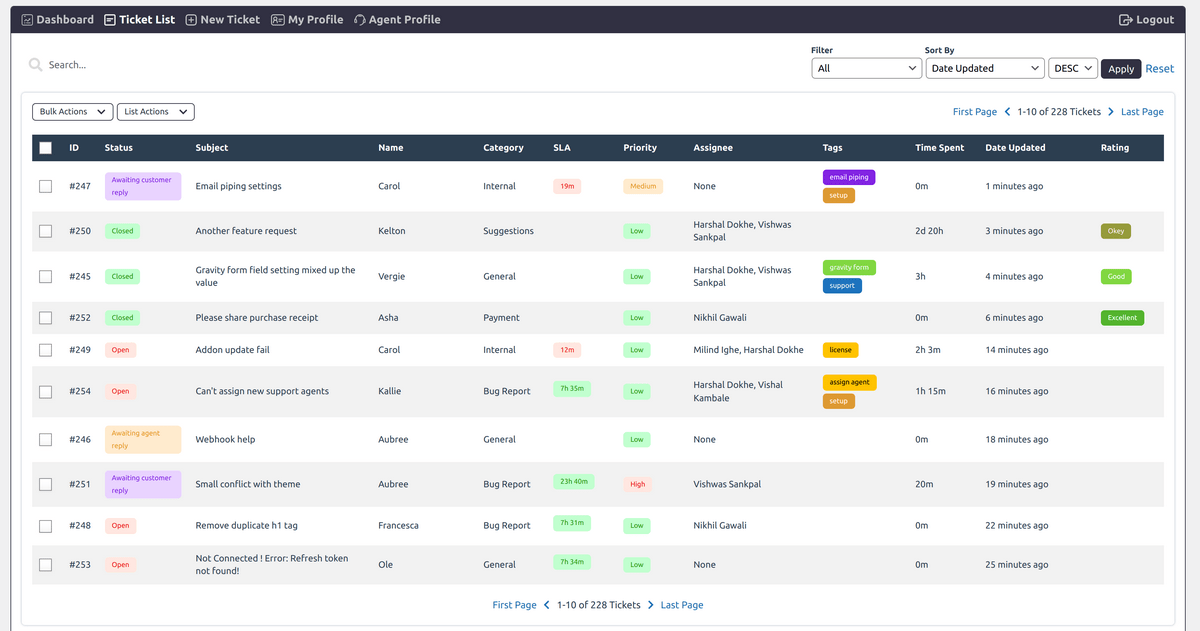Click the 'Good' rating badge

point(1116,277)
